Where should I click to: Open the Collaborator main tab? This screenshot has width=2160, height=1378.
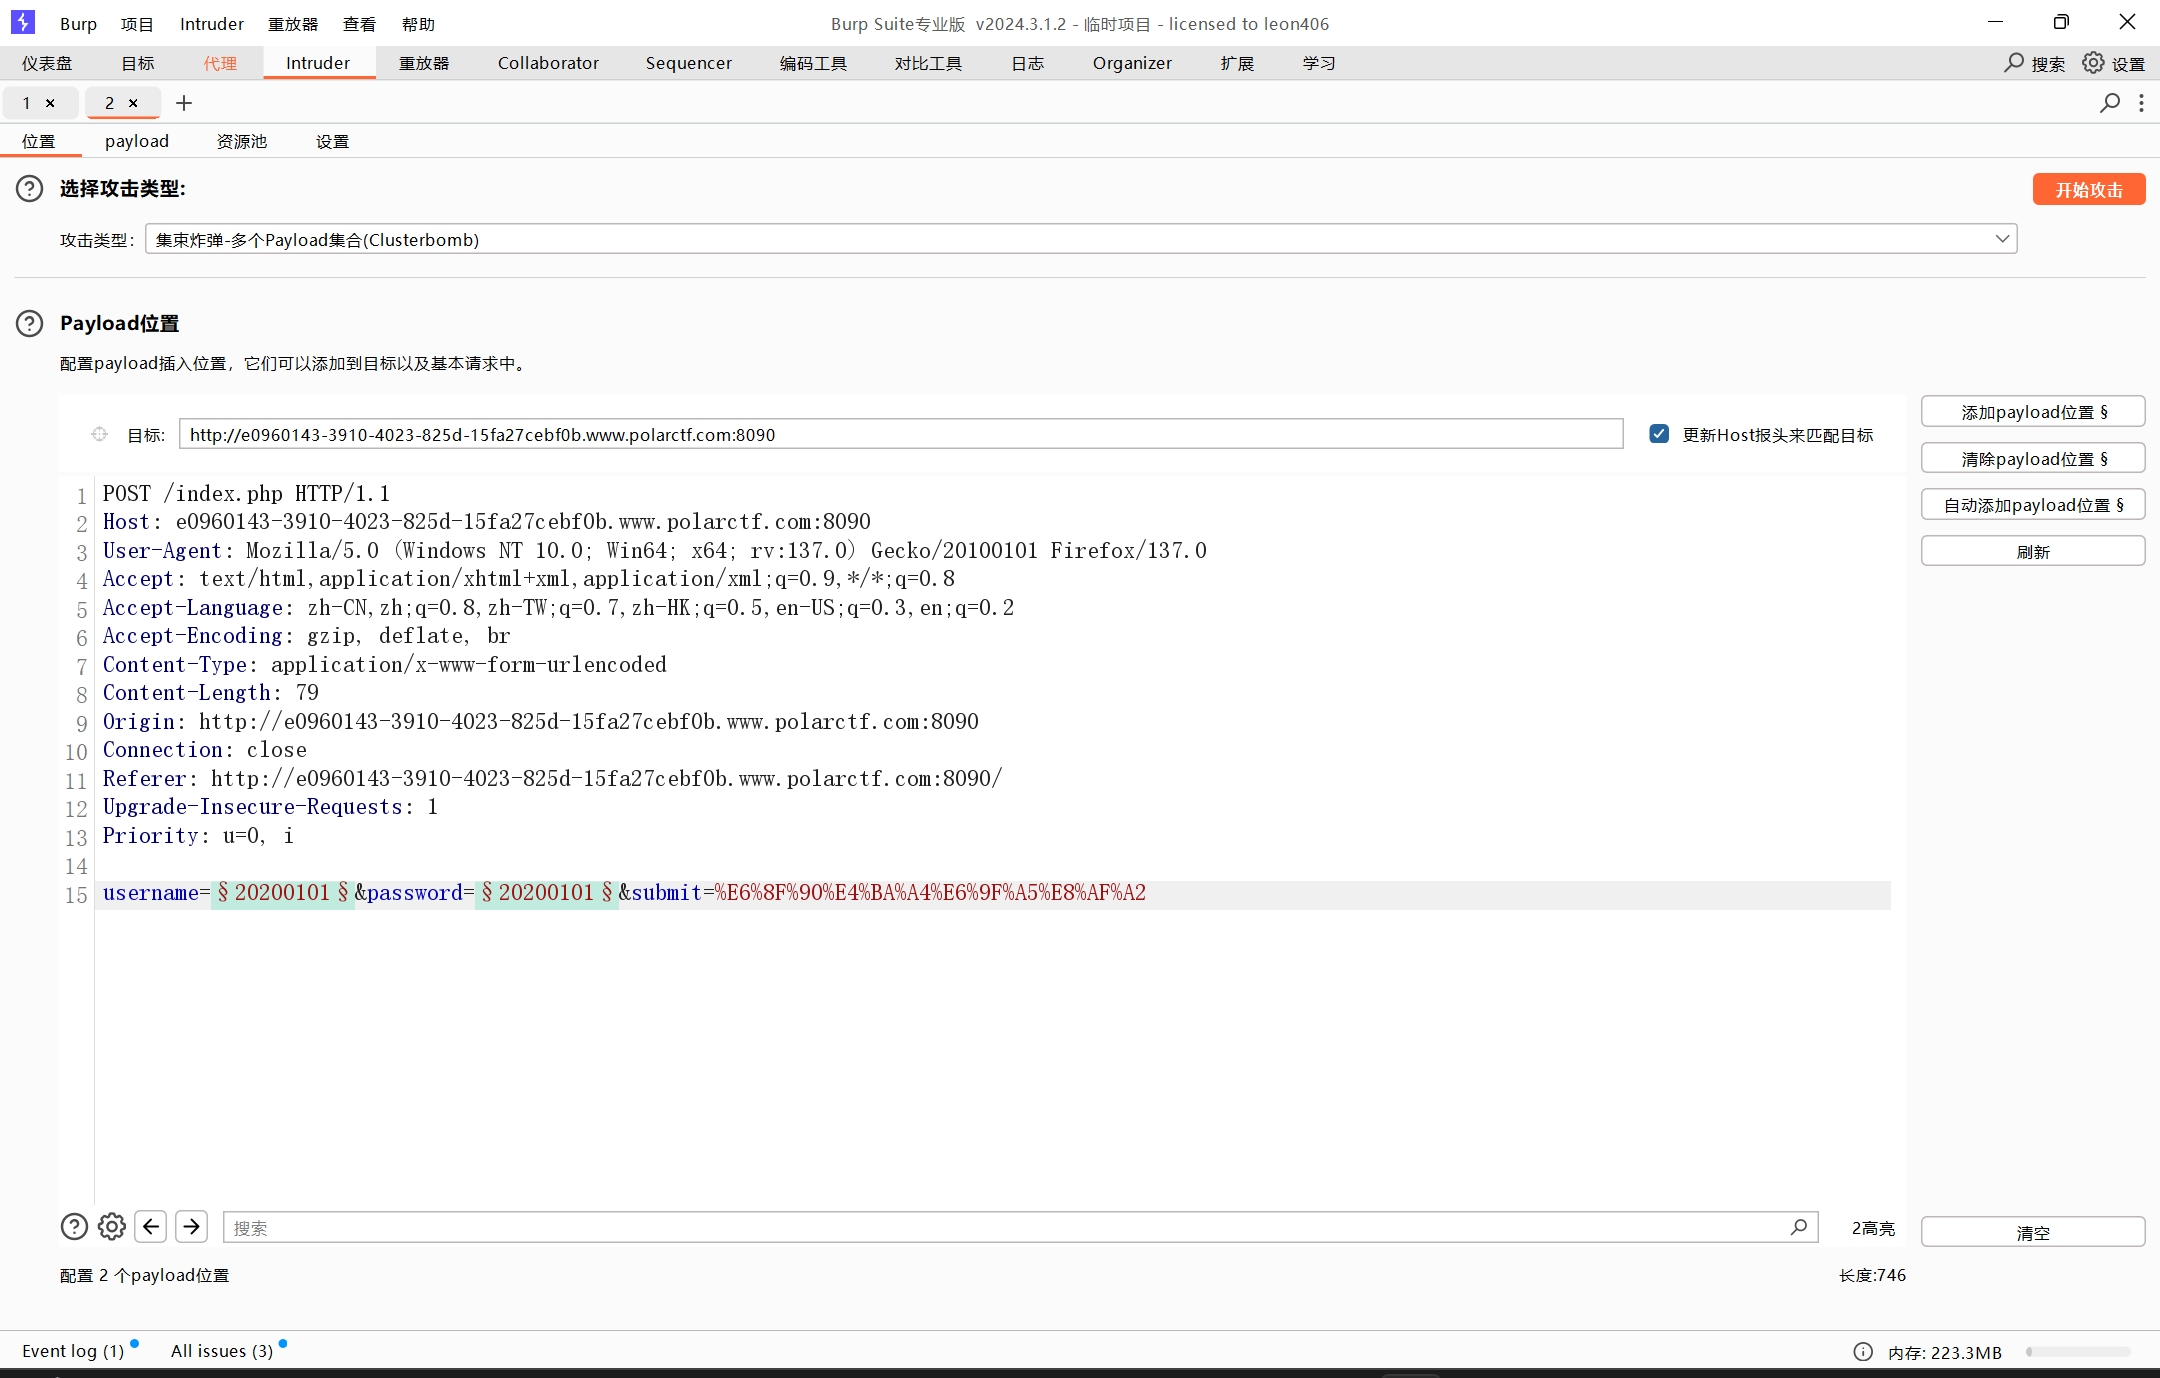(x=548, y=63)
